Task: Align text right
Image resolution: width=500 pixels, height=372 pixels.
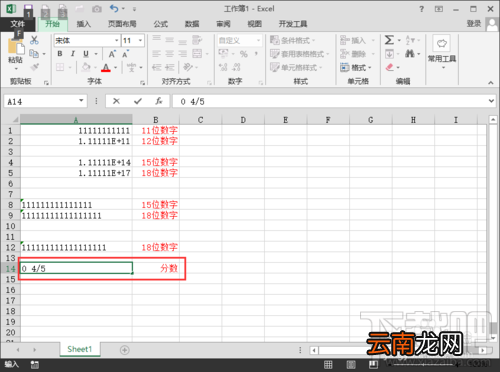Action: click(182, 54)
